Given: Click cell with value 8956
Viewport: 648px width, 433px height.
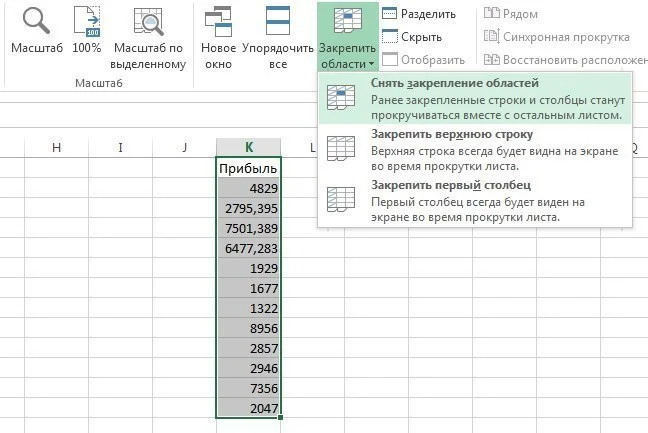Looking at the screenshot, I should point(249,327).
